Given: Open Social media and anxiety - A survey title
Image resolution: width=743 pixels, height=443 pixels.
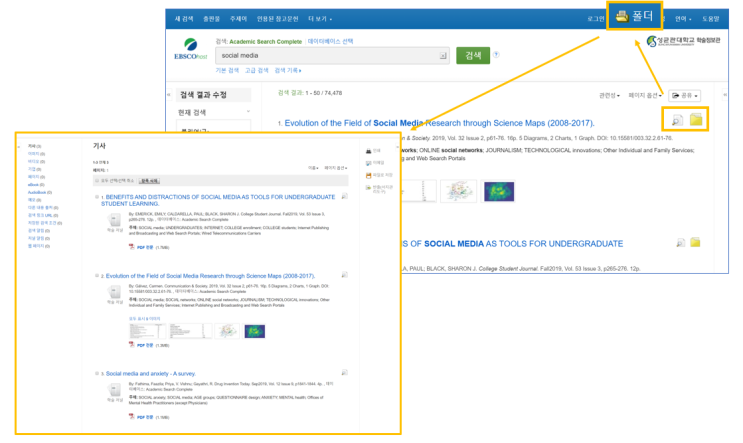Looking at the screenshot, I should tap(151, 373).
